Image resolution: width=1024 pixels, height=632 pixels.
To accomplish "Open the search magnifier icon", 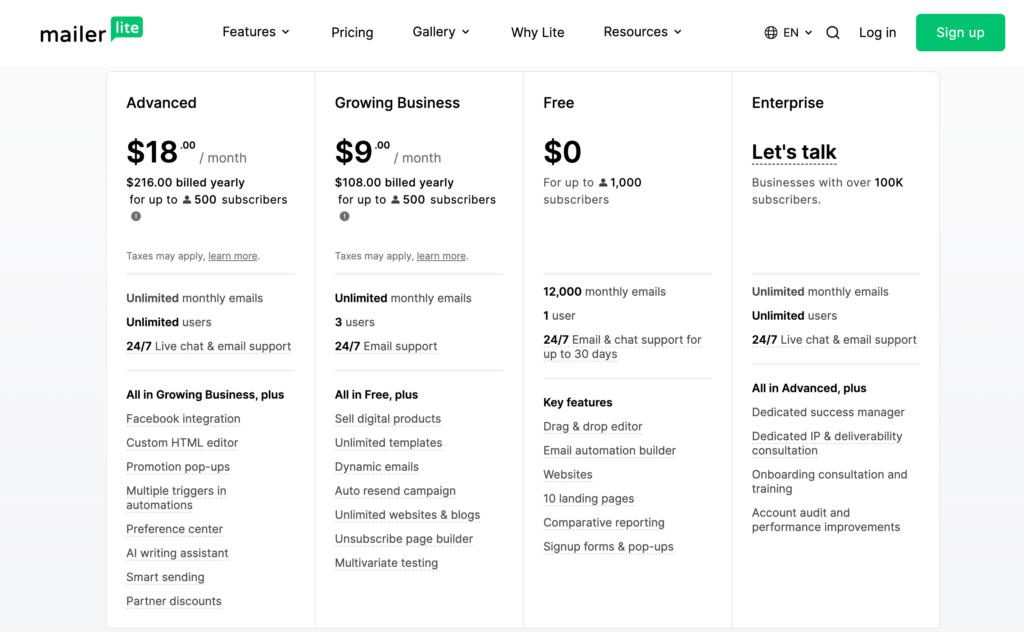I will (x=832, y=32).
